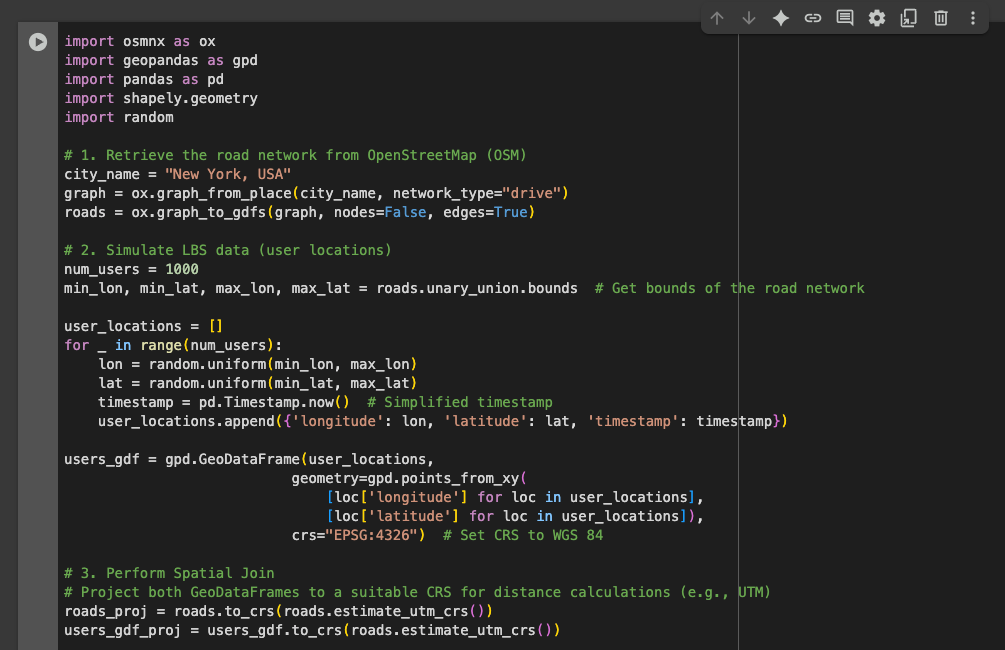Open Gemini AI sparkle tool
This screenshot has width=1005, height=650.
point(781,18)
